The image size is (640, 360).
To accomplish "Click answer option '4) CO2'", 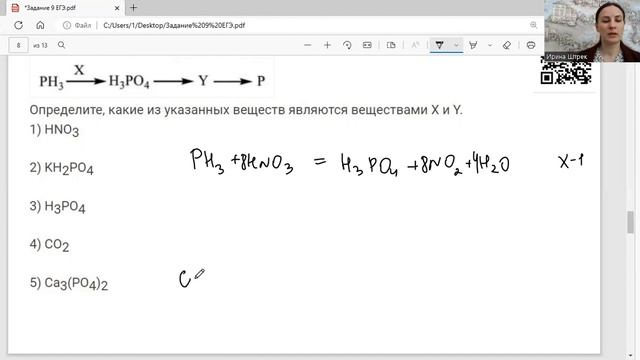I will tap(49, 244).
